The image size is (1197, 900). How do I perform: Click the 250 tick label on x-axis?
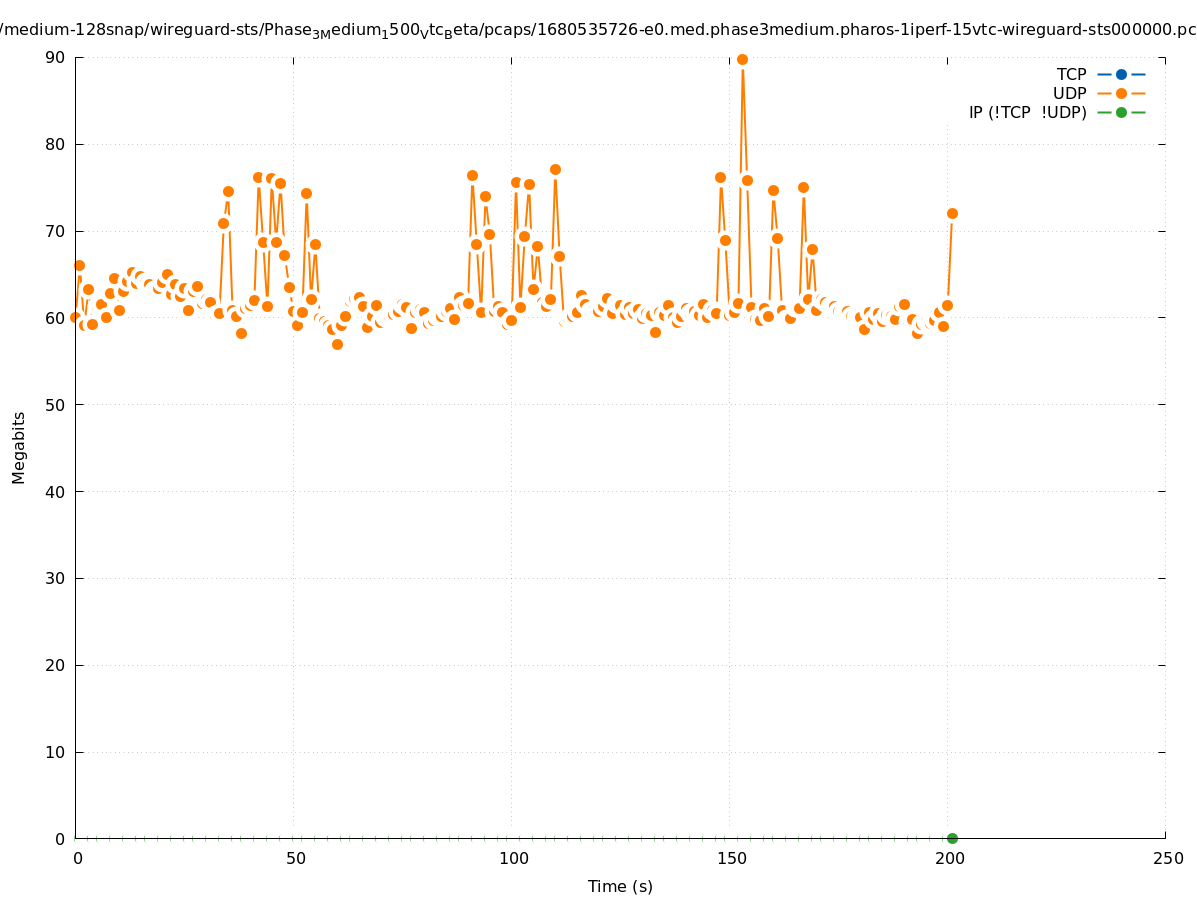1167,859
